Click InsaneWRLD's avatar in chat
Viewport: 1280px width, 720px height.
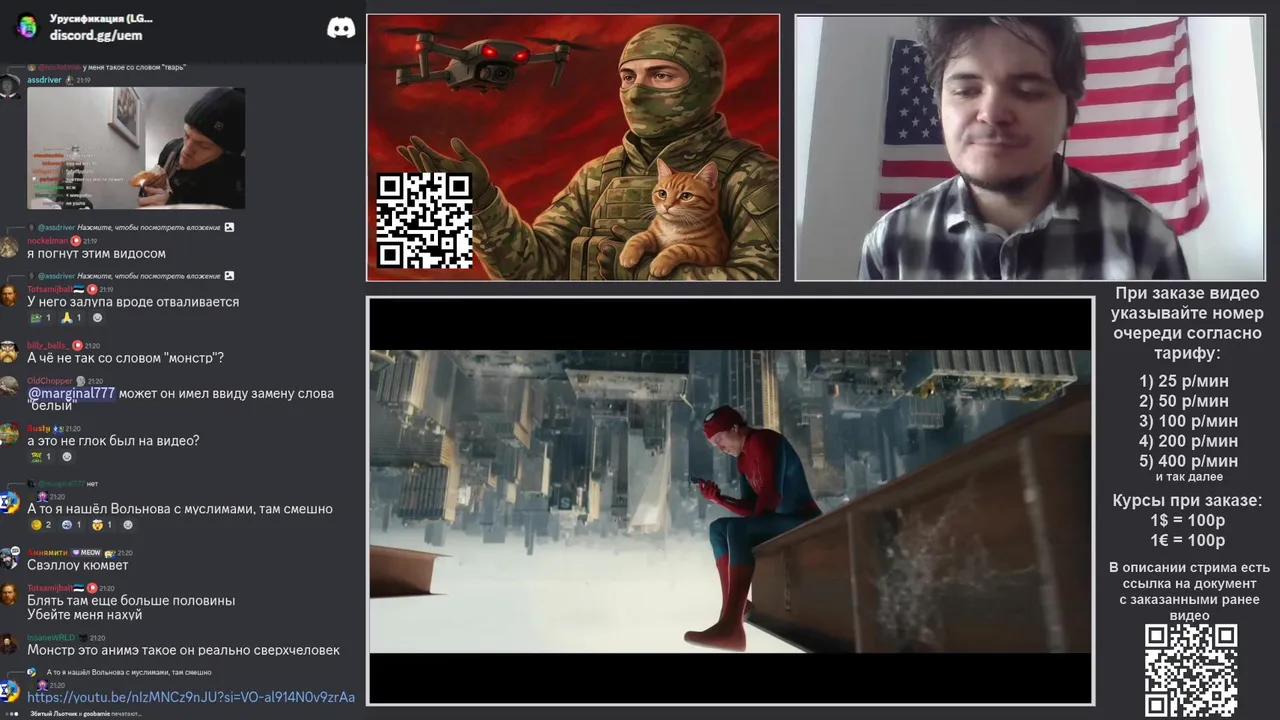click(10, 644)
